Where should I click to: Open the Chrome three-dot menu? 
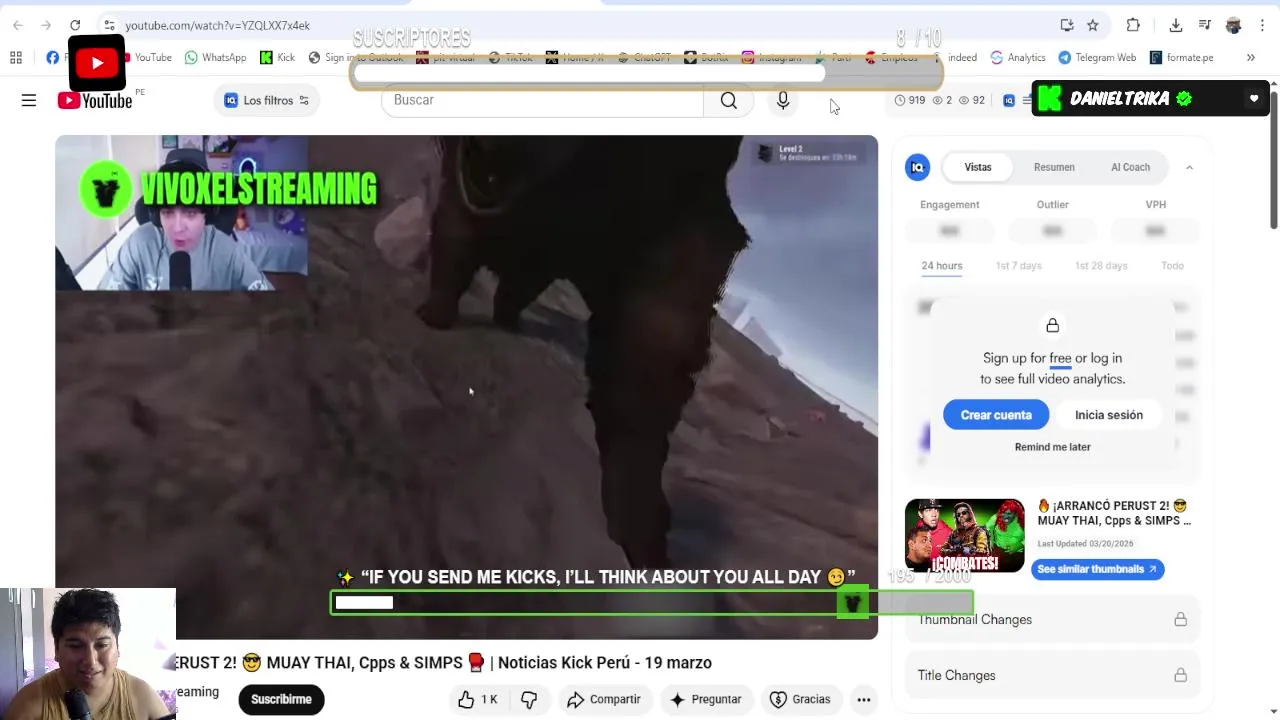pyautogui.click(x=1262, y=25)
